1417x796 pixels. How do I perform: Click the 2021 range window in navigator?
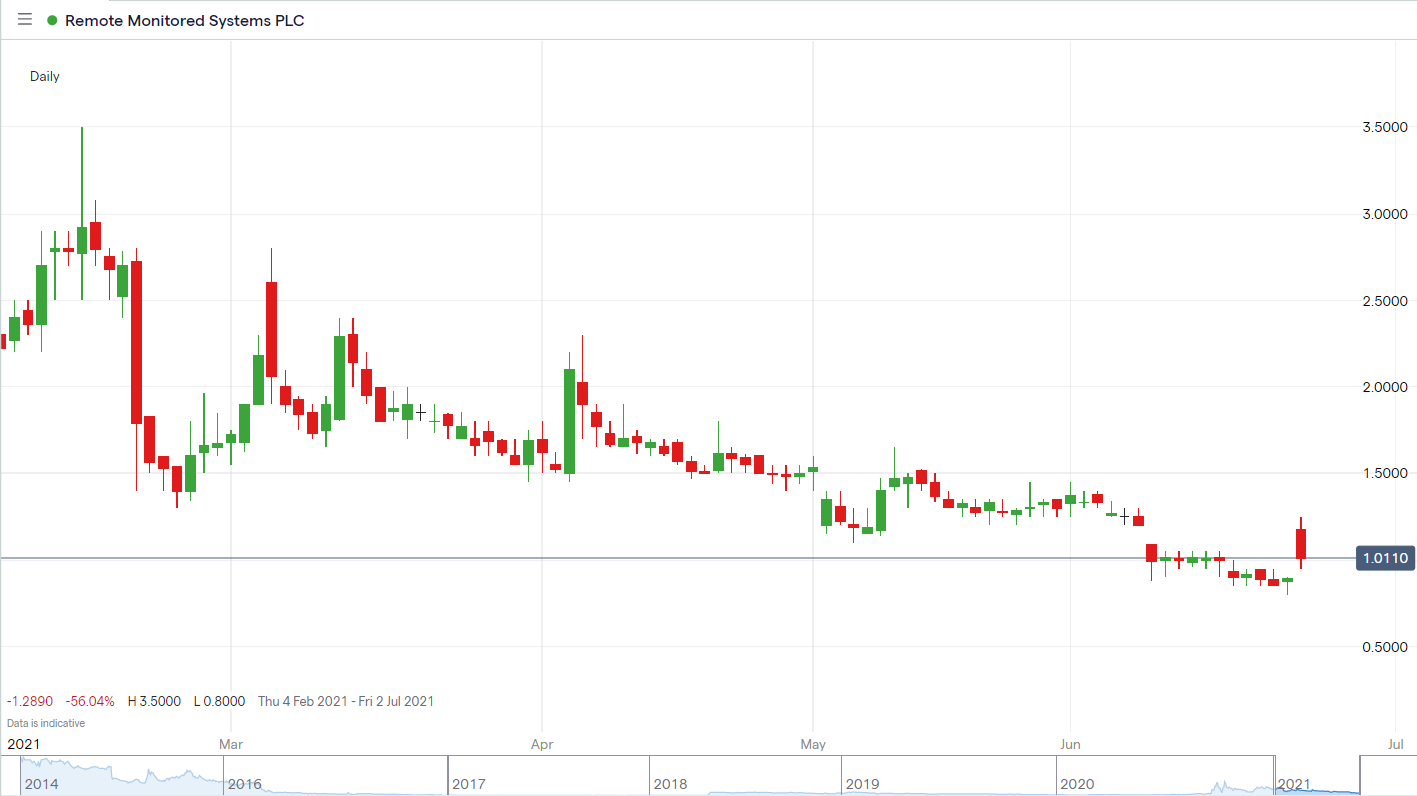coord(1317,776)
